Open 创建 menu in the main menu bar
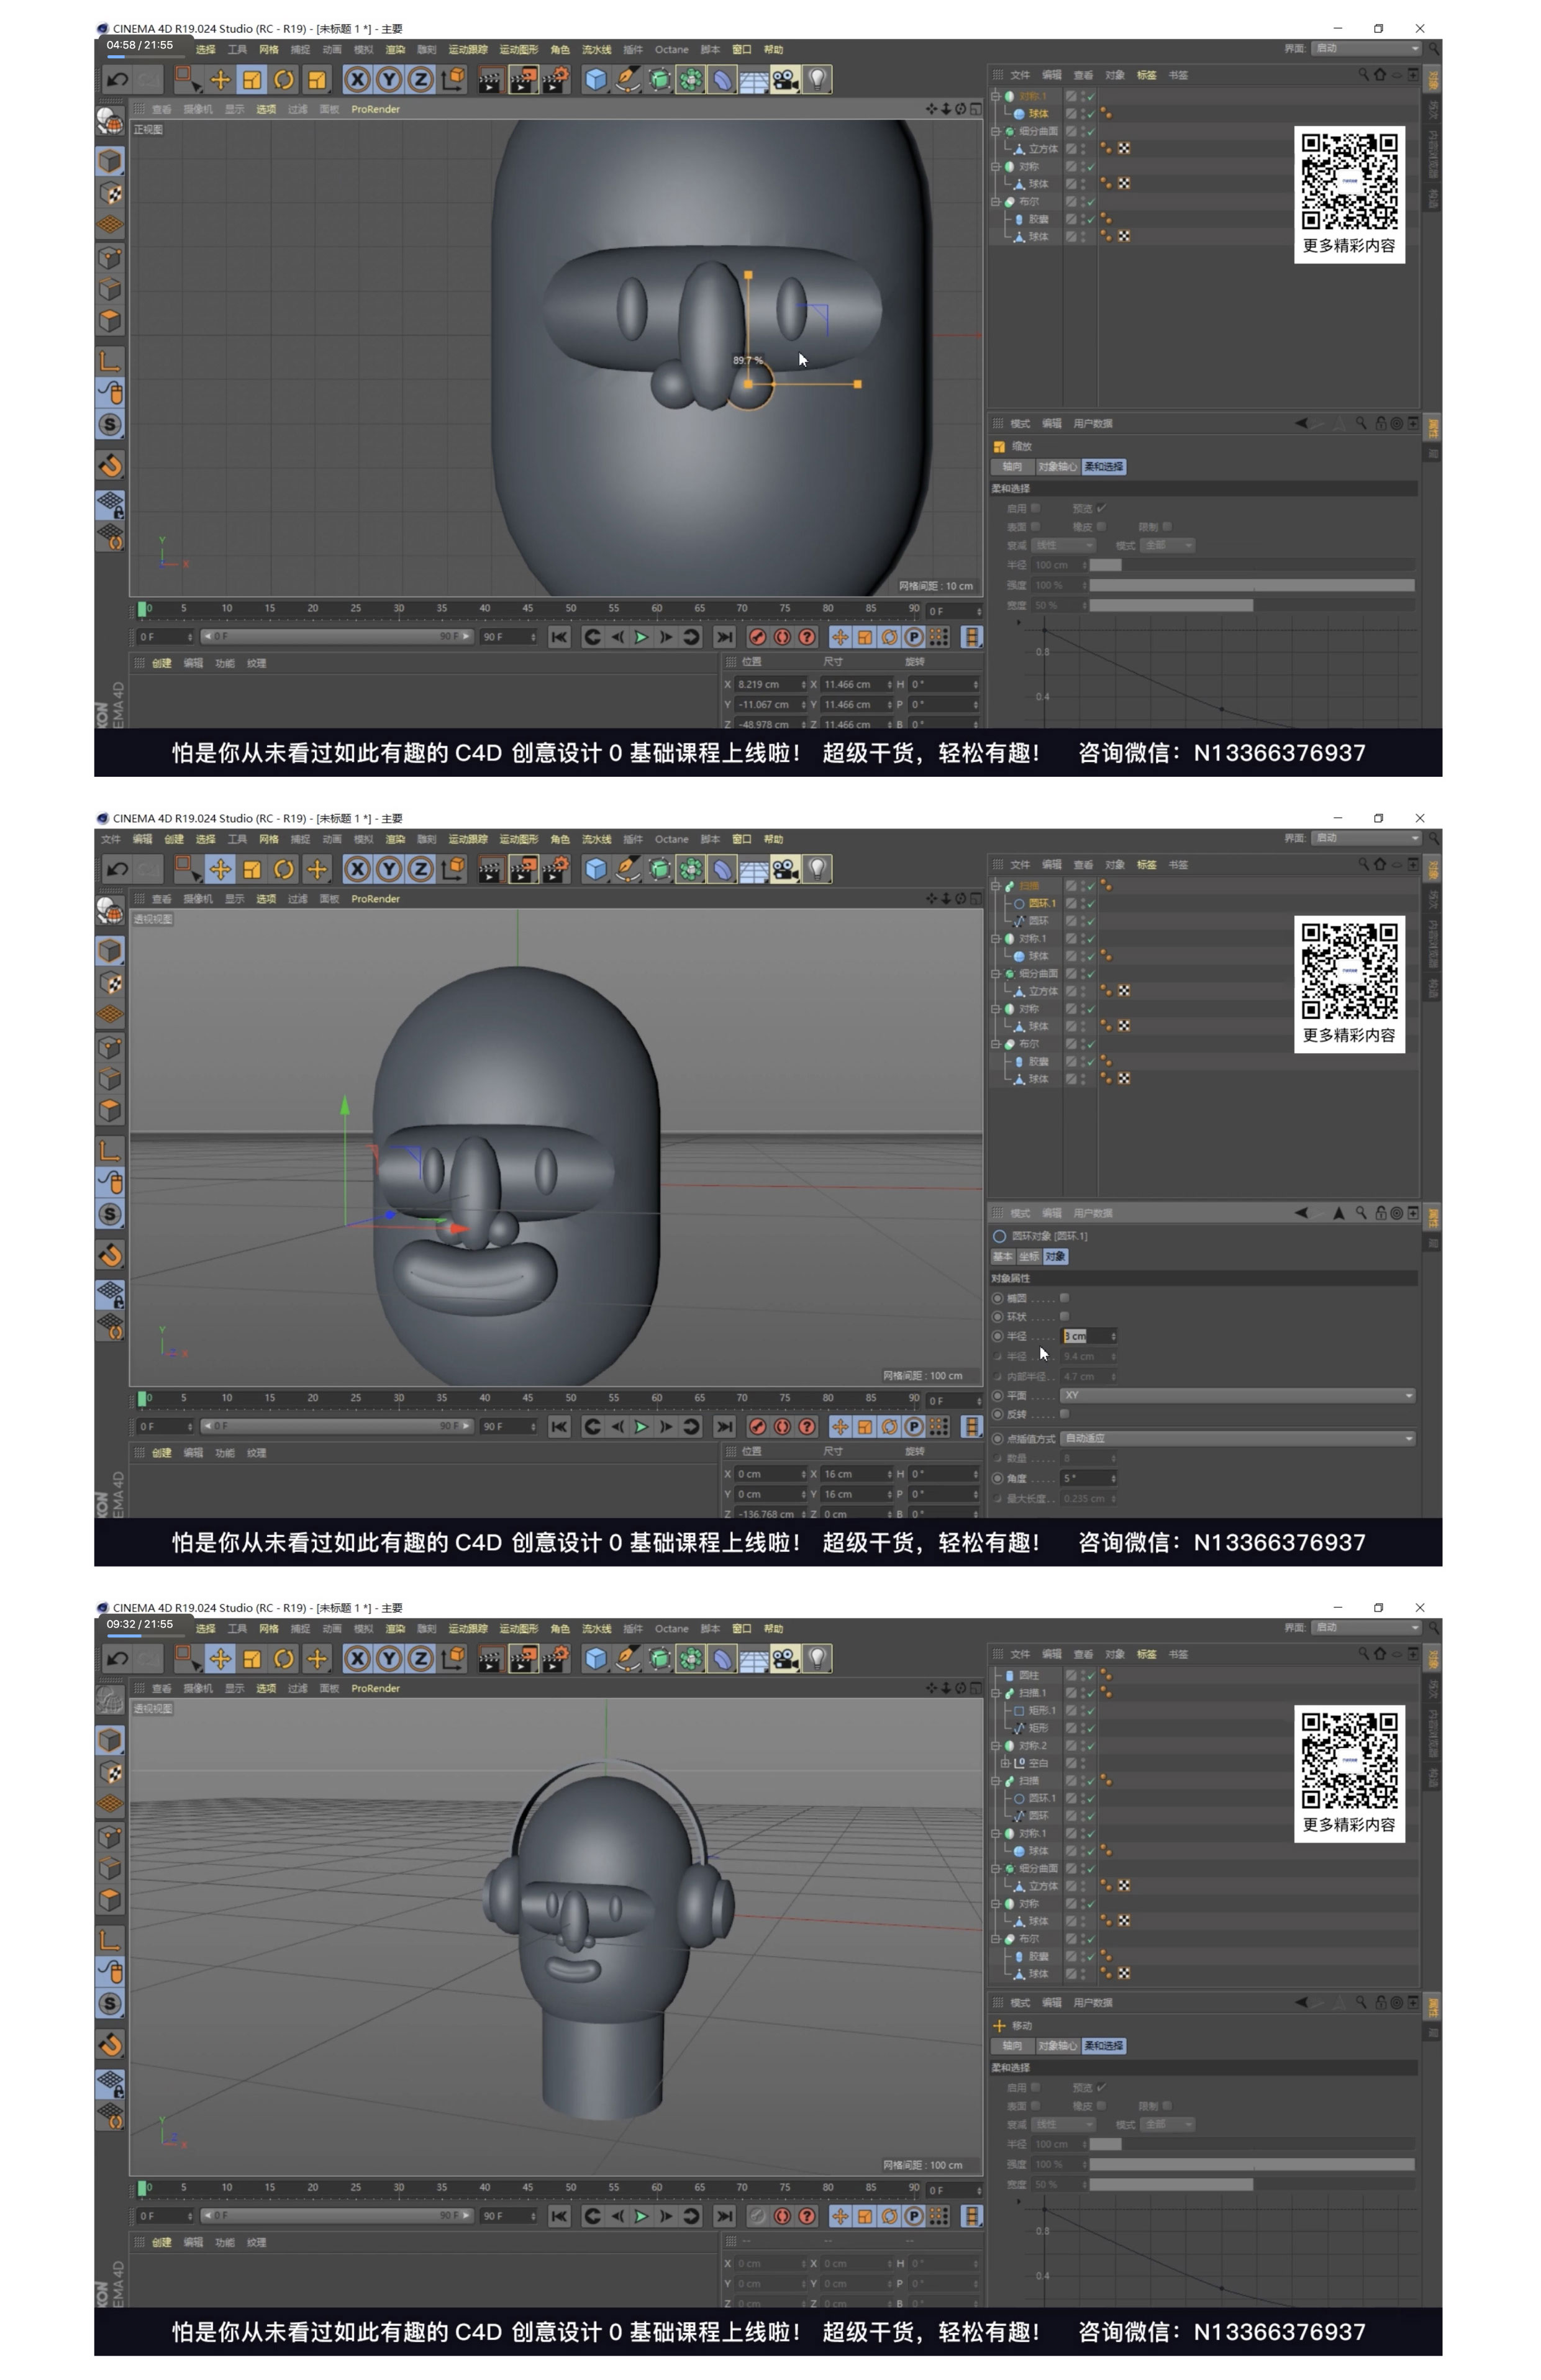The width and height of the screenshot is (1541, 2380). pos(174,839)
